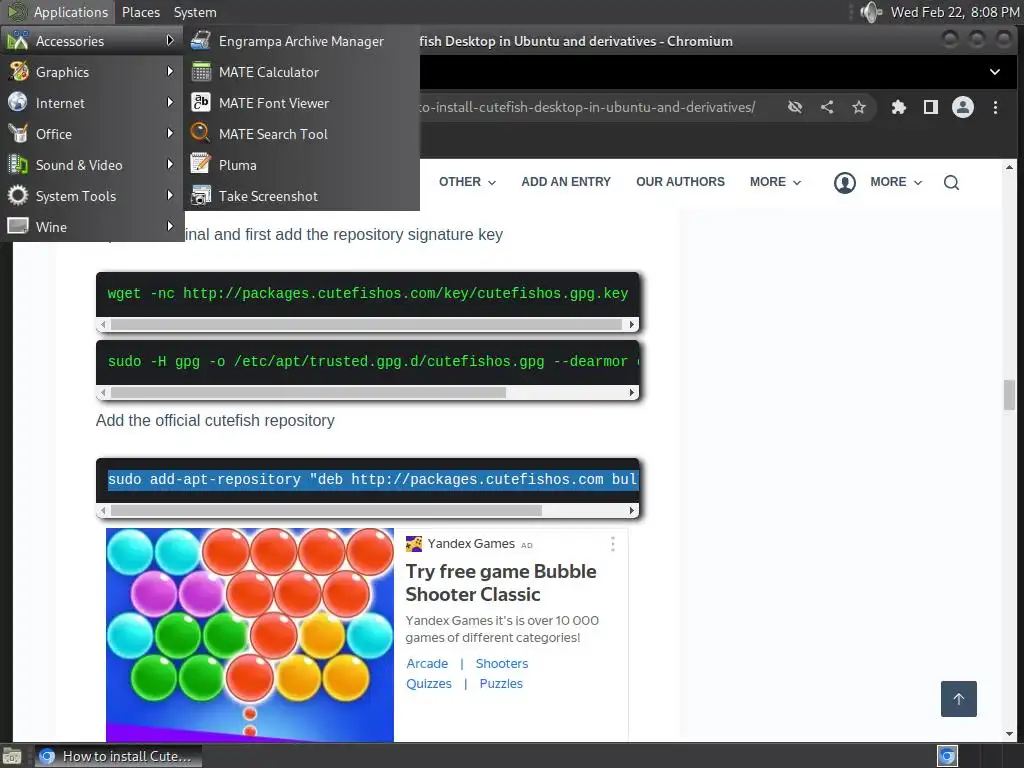The width and height of the screenshot is (1024, 768).
Task: Click the site user account icon
Action: pyautogui.click(x=844, y=183)
